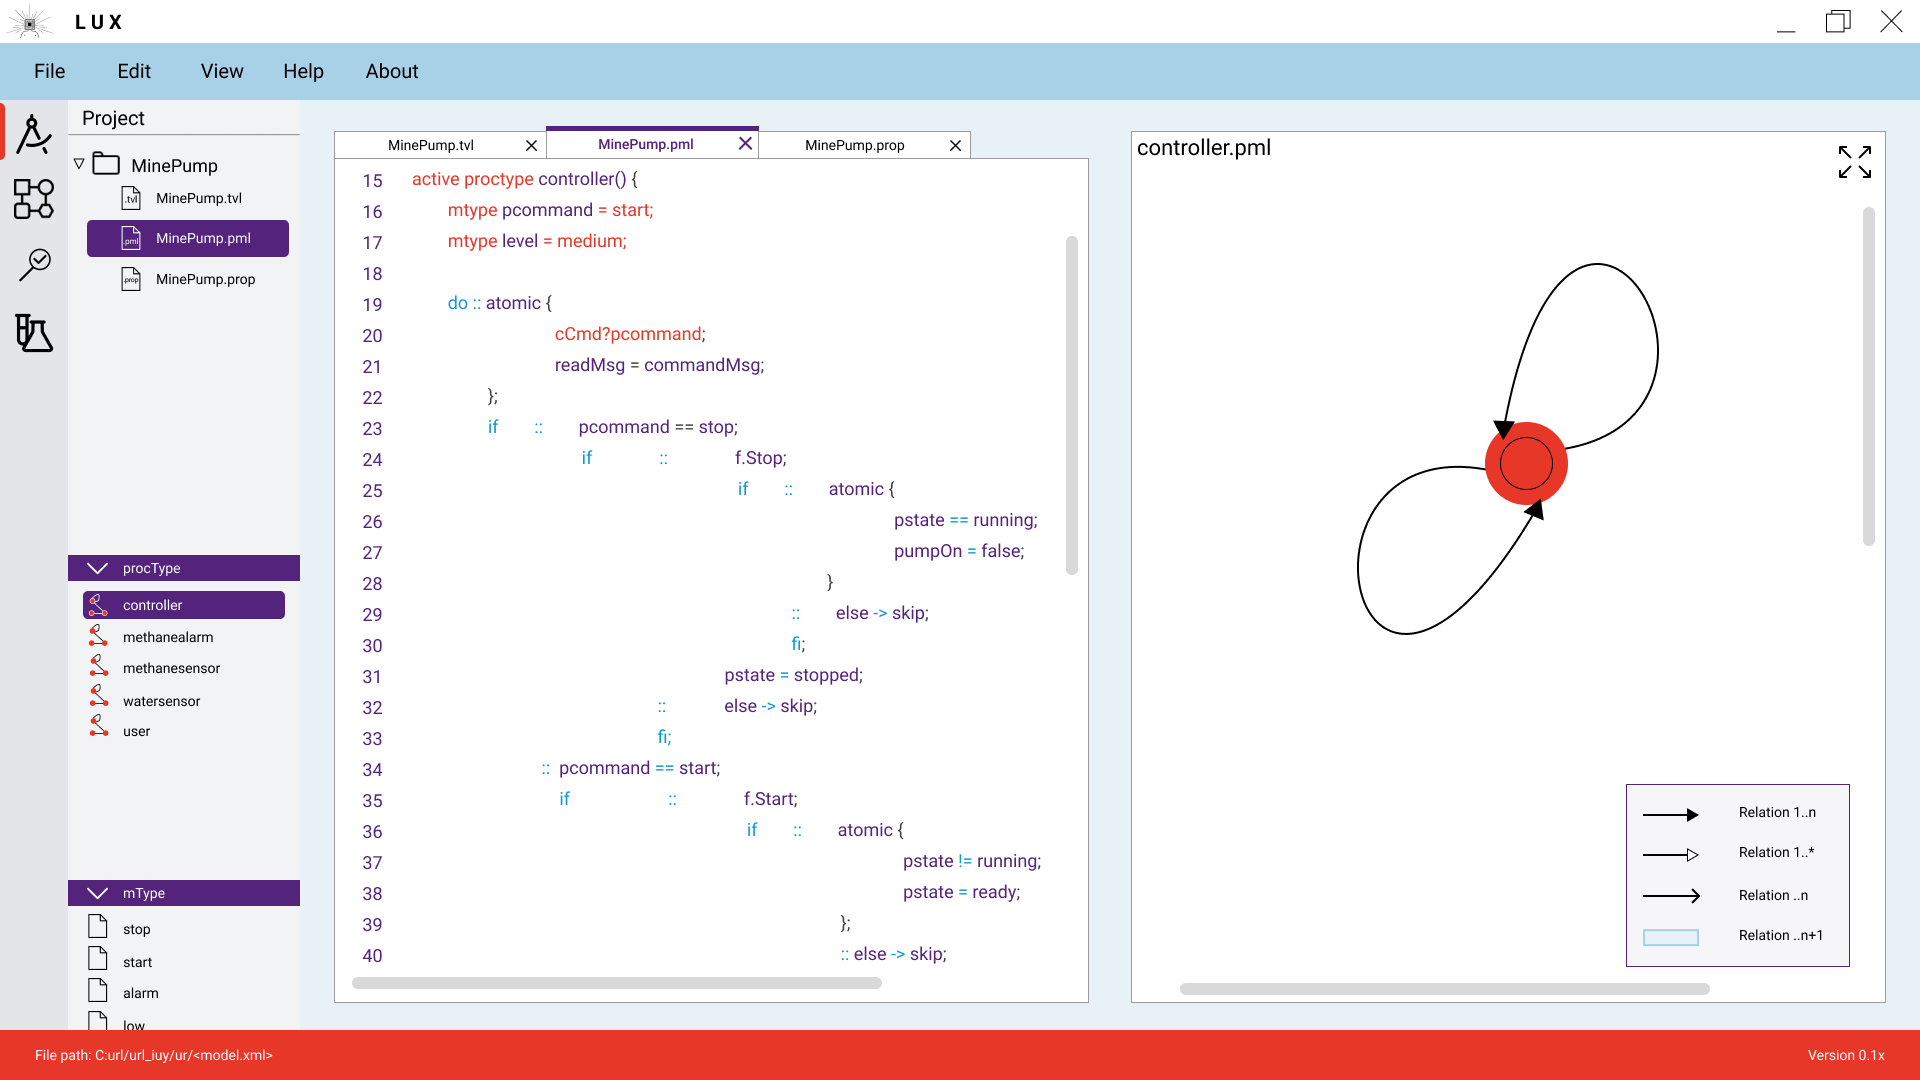
Task: Click the graph panel horizontal scrollbar
Action: pos(1444,989)
